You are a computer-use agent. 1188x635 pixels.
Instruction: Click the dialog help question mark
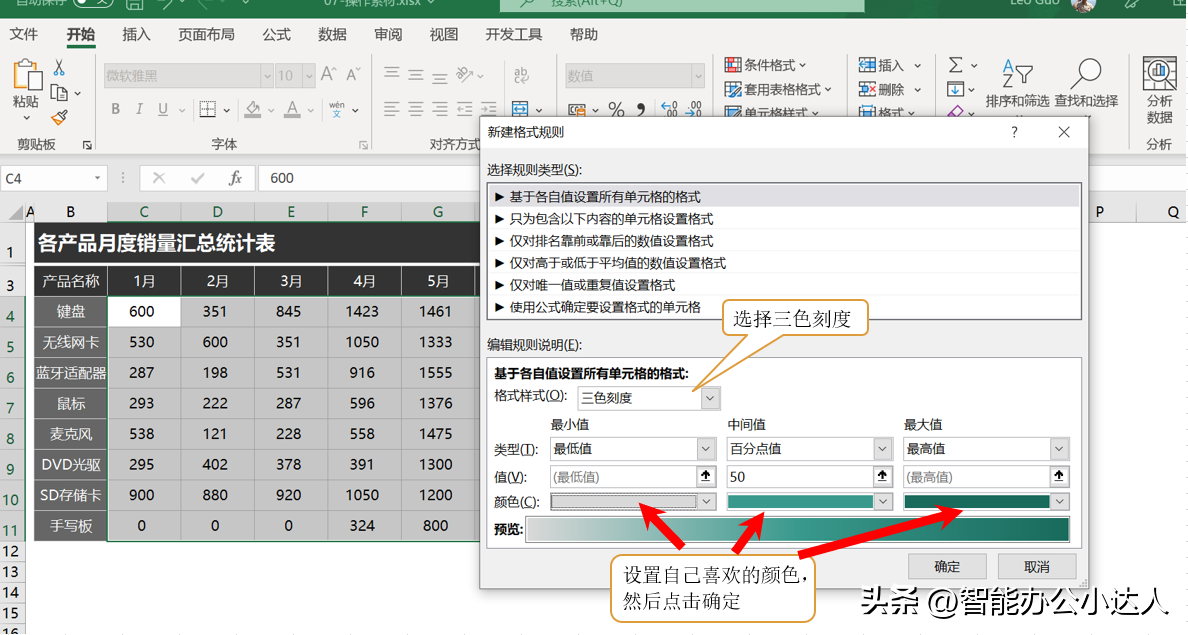click(x=1014, y=133)
